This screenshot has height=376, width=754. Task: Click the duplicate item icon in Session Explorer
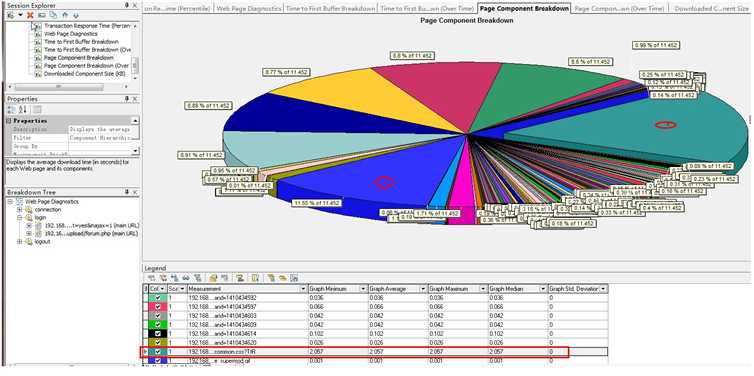tap(53, 15)
